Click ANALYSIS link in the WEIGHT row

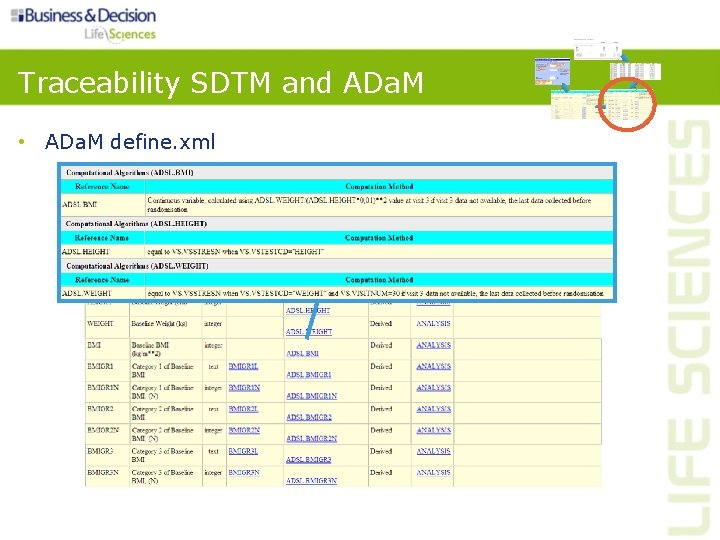[433, 324]
